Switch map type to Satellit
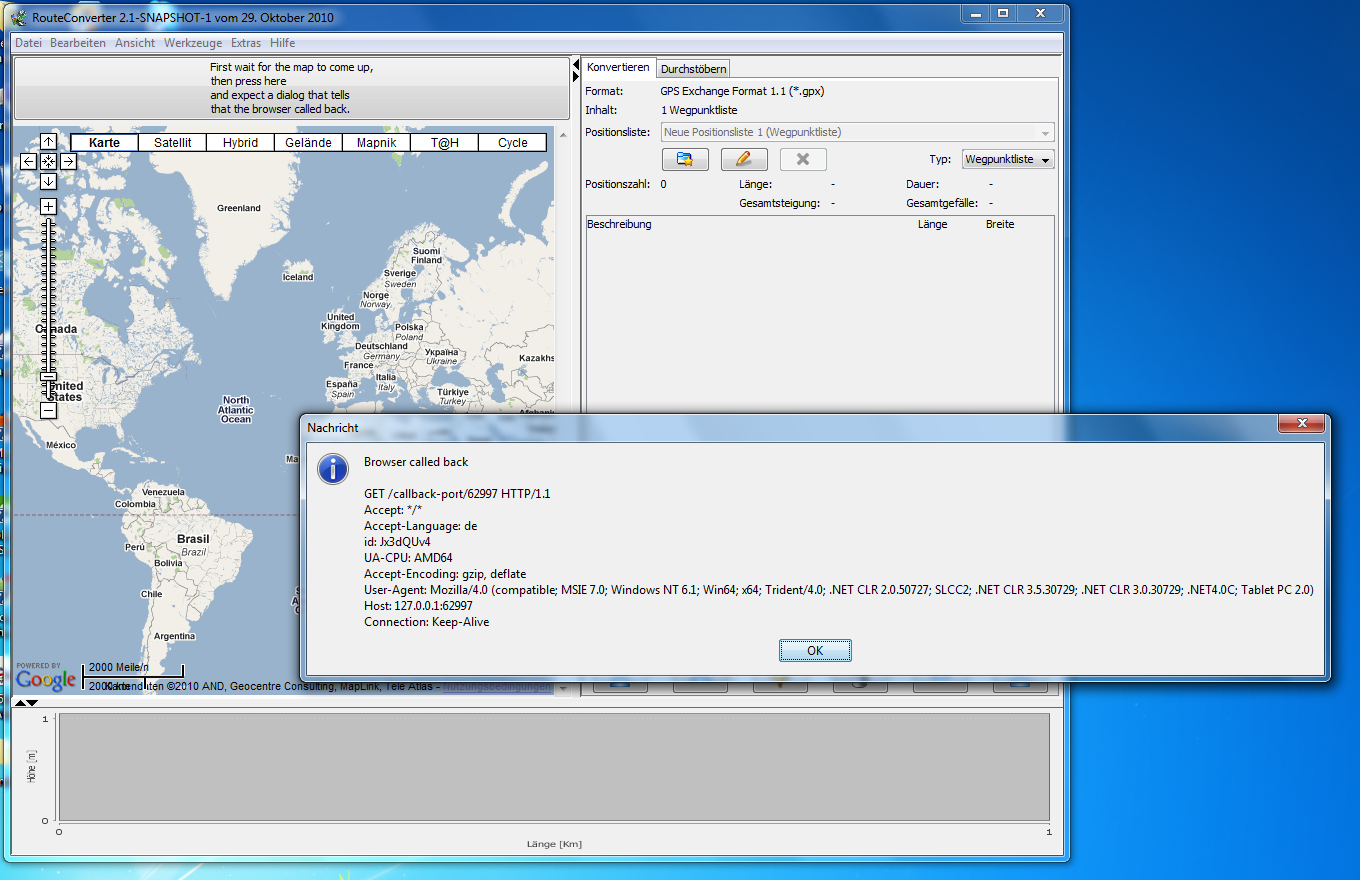The width and height of the screenshot is (1360, 880). 172,143
